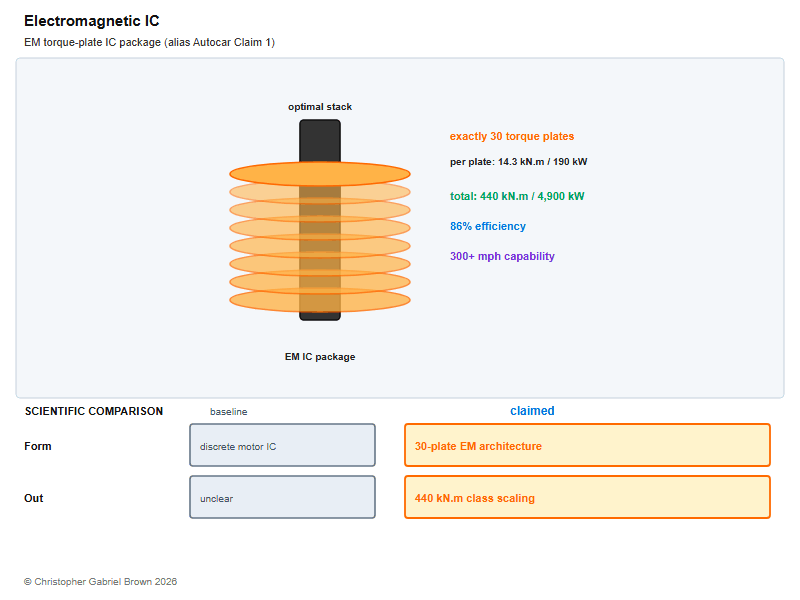The height and width of the screenshot is (600, 800).
Task: Click the '300+ mph capability' purple text
Action: click(502, 256)
